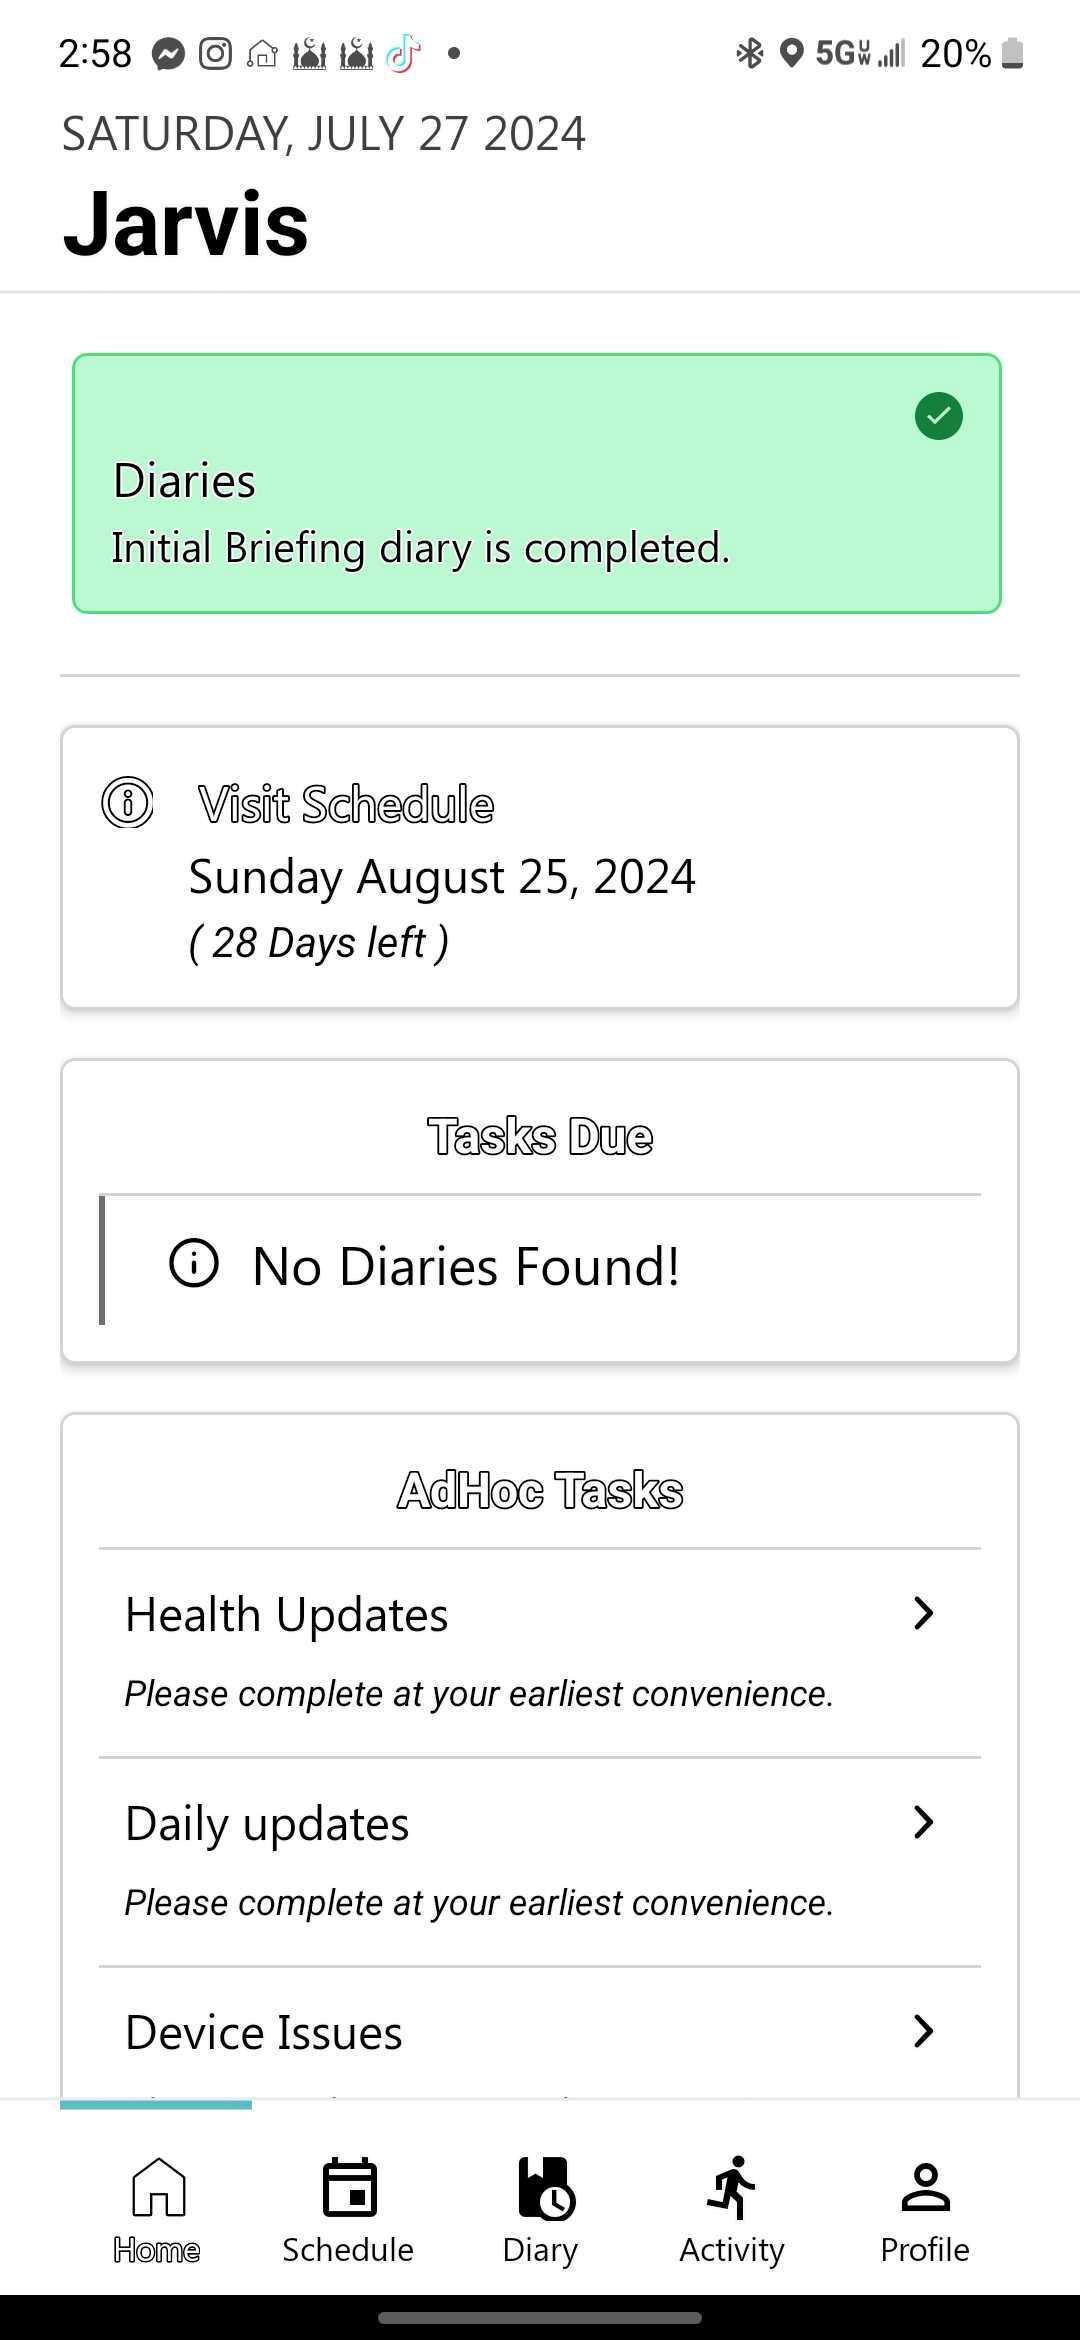Tap the Home house icon
The height and width of the screenshot is (2340, 1080).
(x=158, y=2186)
